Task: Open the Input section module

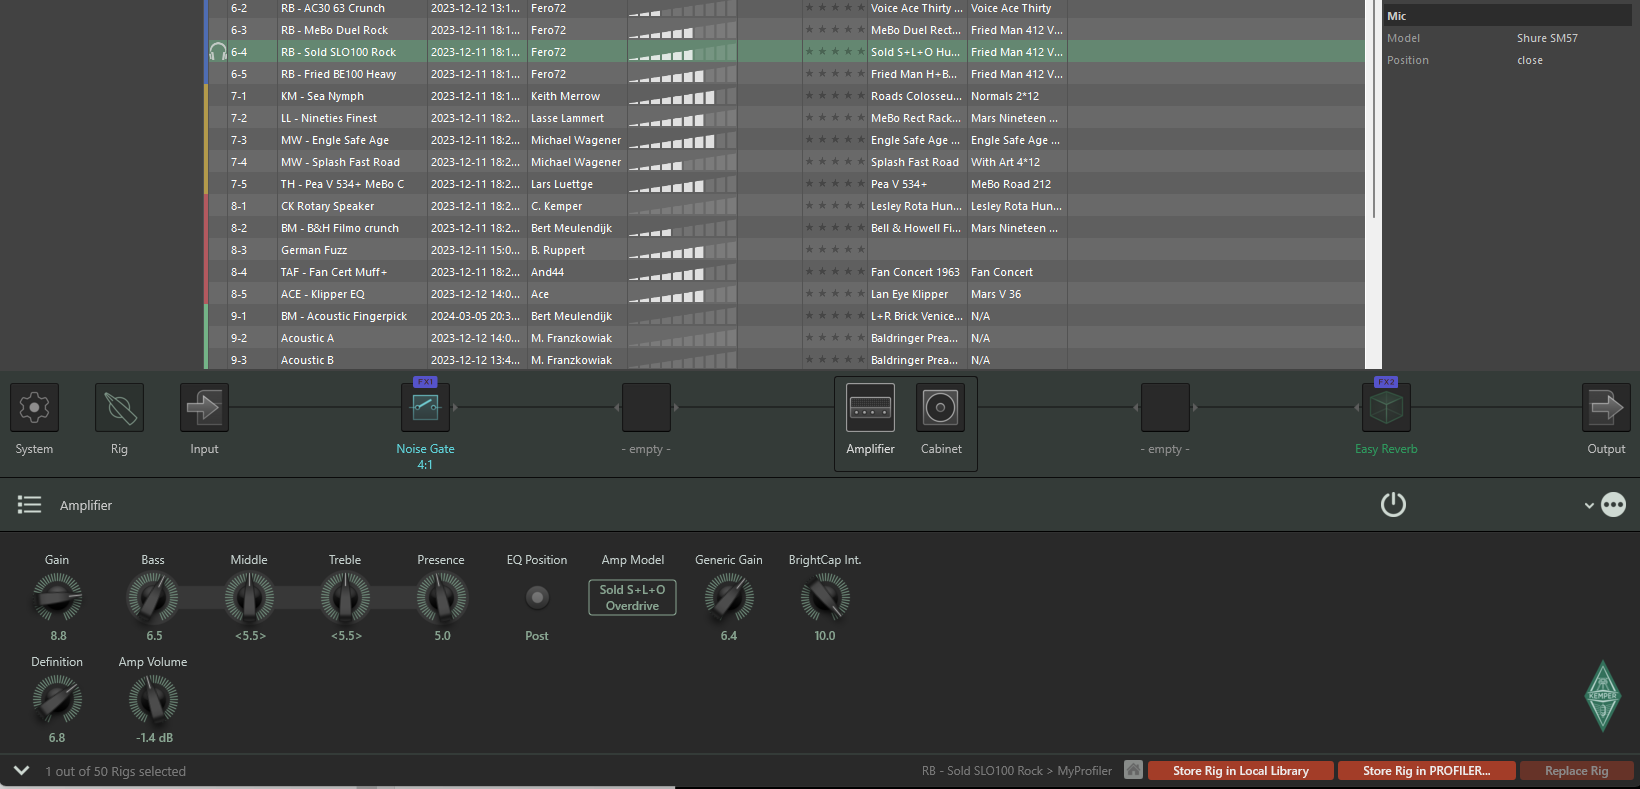Action: click(204, 408)
